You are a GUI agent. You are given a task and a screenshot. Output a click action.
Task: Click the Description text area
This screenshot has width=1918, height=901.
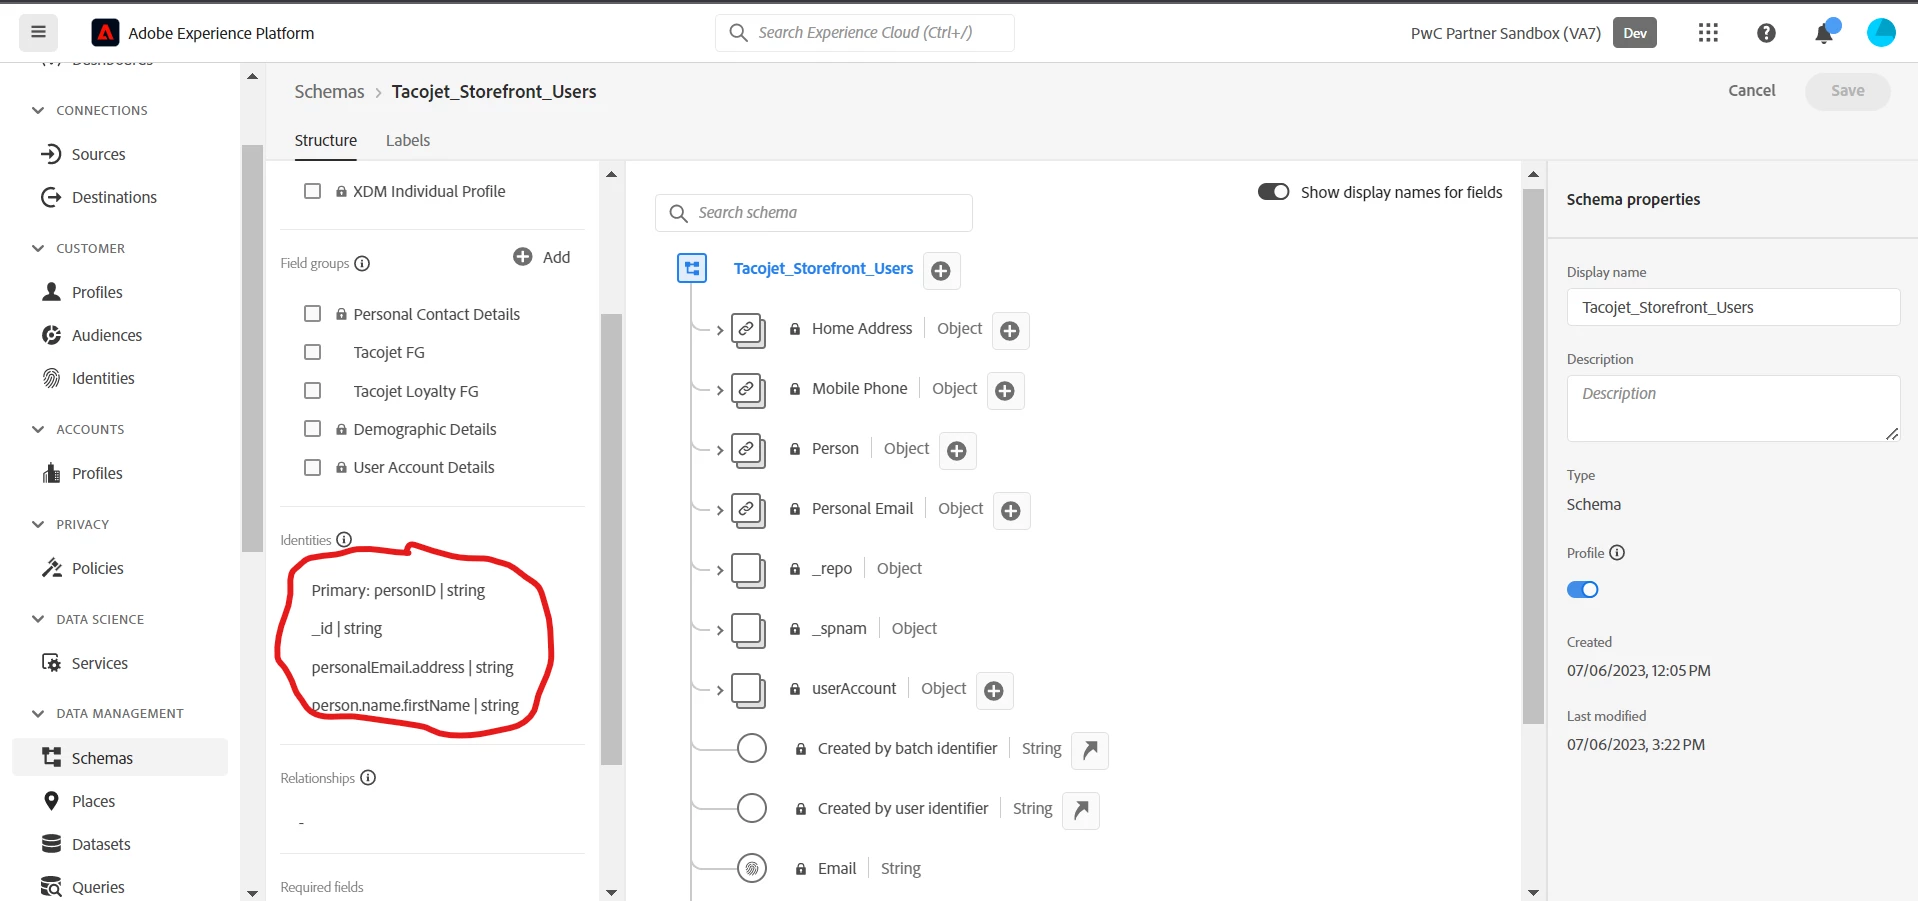(1733, 408)
